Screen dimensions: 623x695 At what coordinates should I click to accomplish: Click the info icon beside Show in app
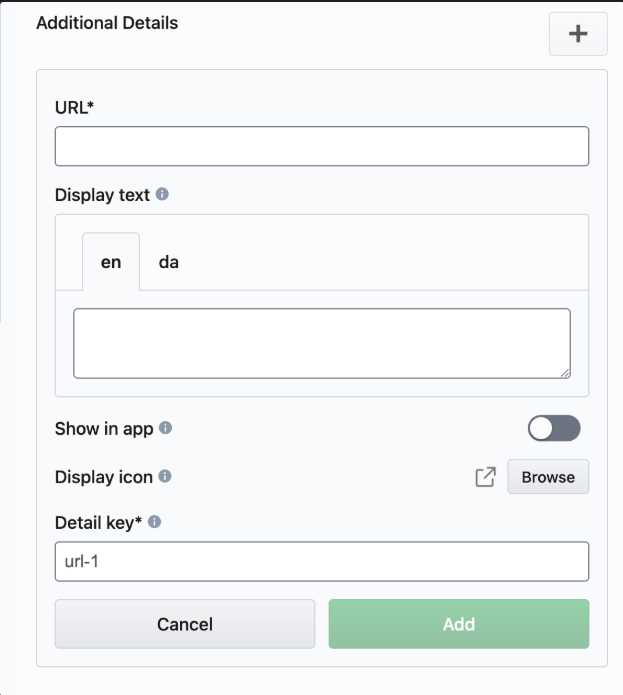[166, 428]
